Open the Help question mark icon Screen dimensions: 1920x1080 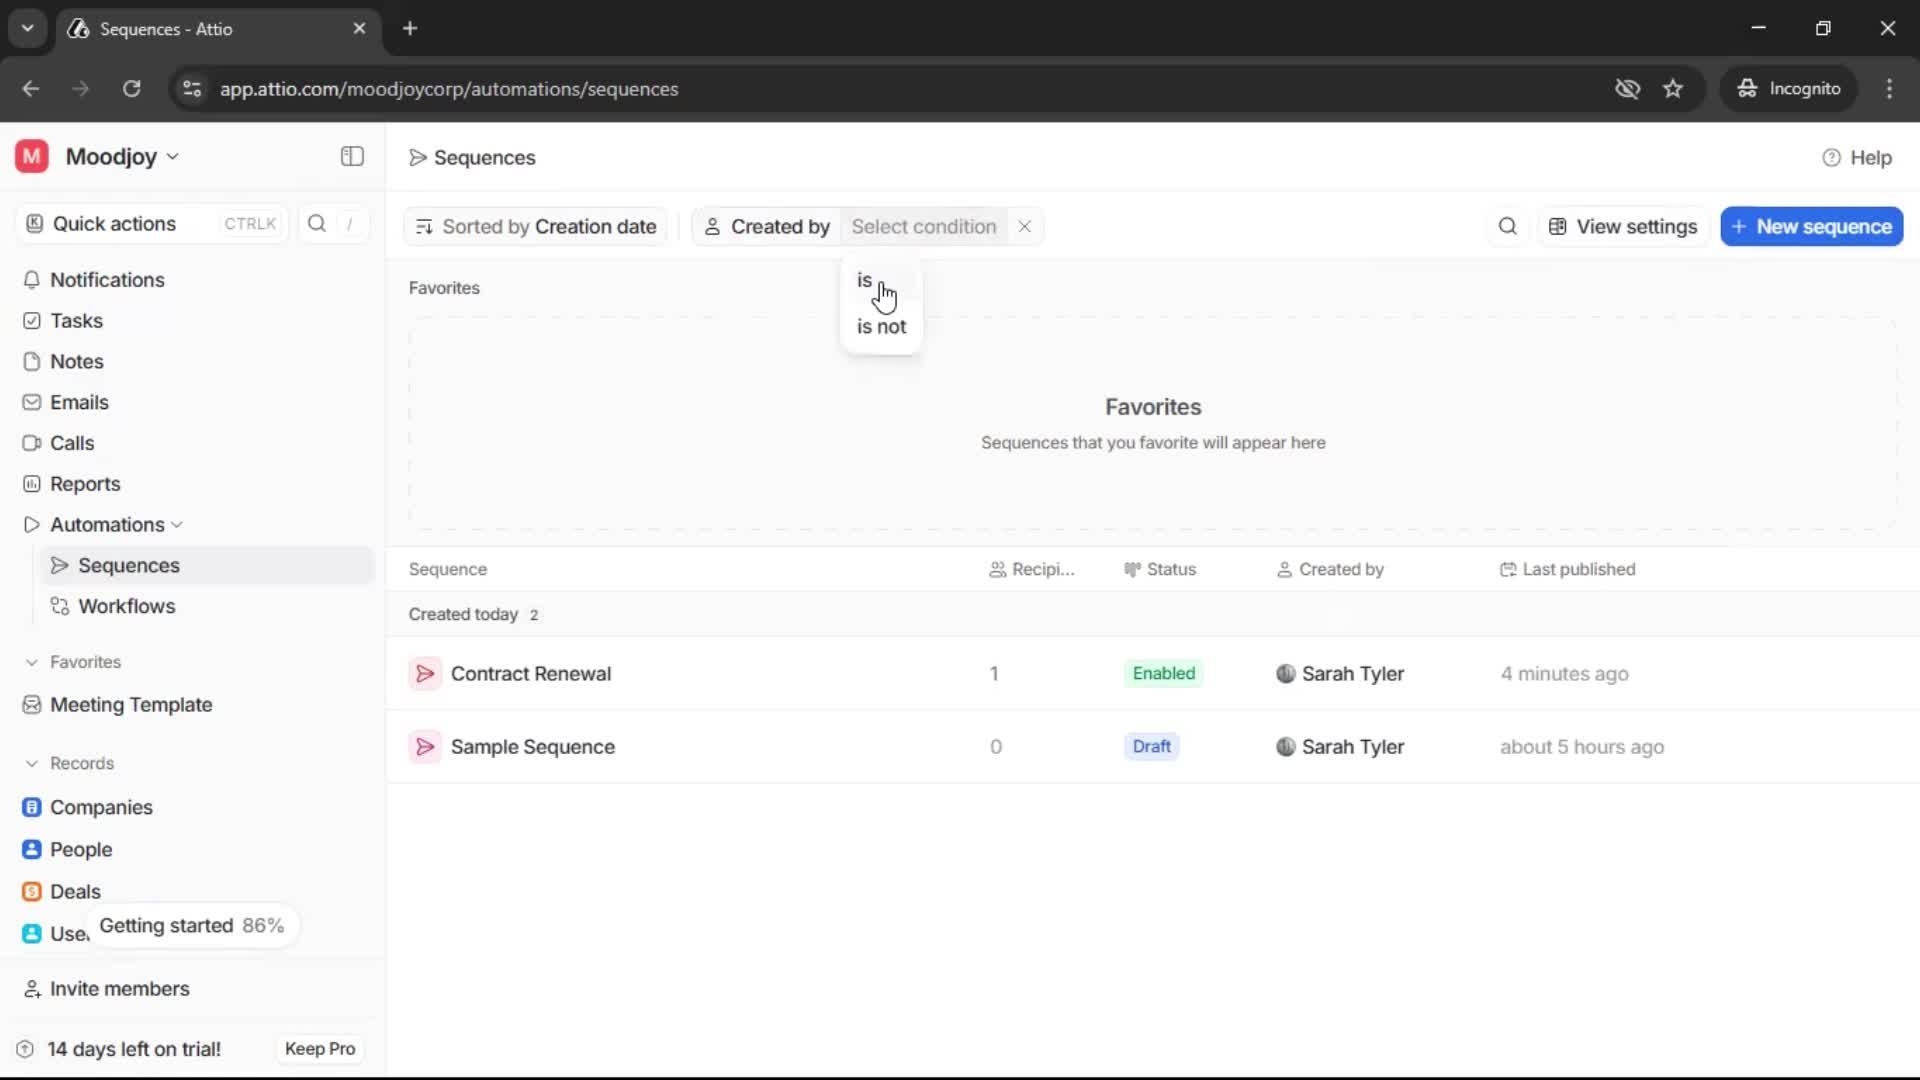tap(1831, 158)
